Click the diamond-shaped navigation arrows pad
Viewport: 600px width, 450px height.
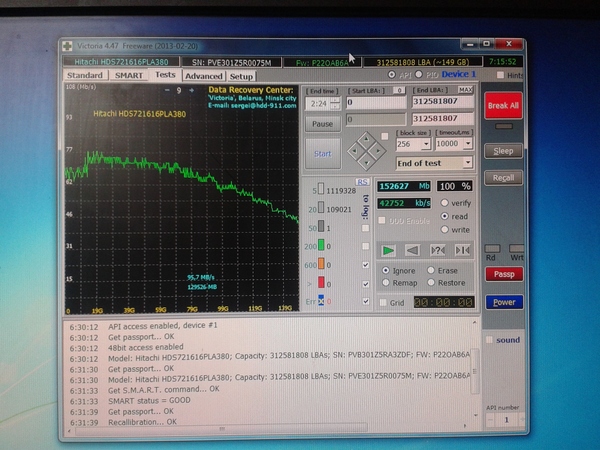click(x=367, y=149)
